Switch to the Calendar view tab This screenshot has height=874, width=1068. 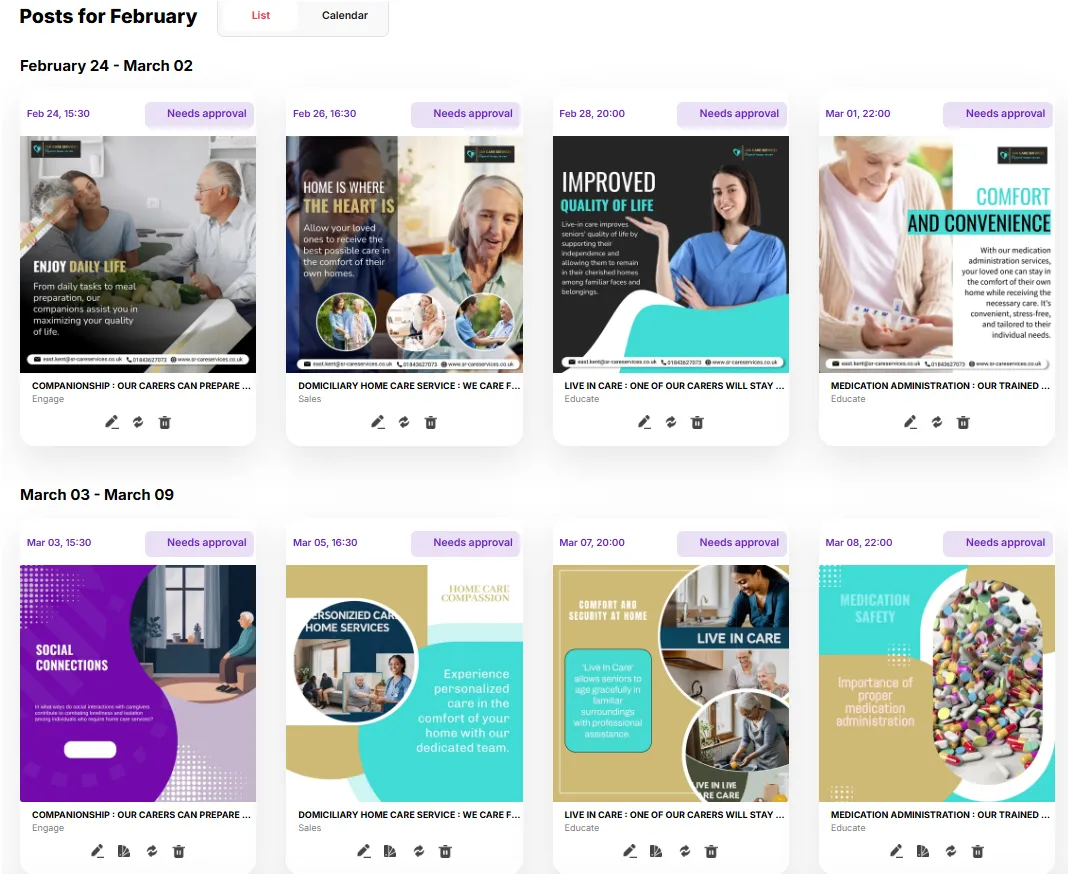pyautogui.click(x=345, y=15)
